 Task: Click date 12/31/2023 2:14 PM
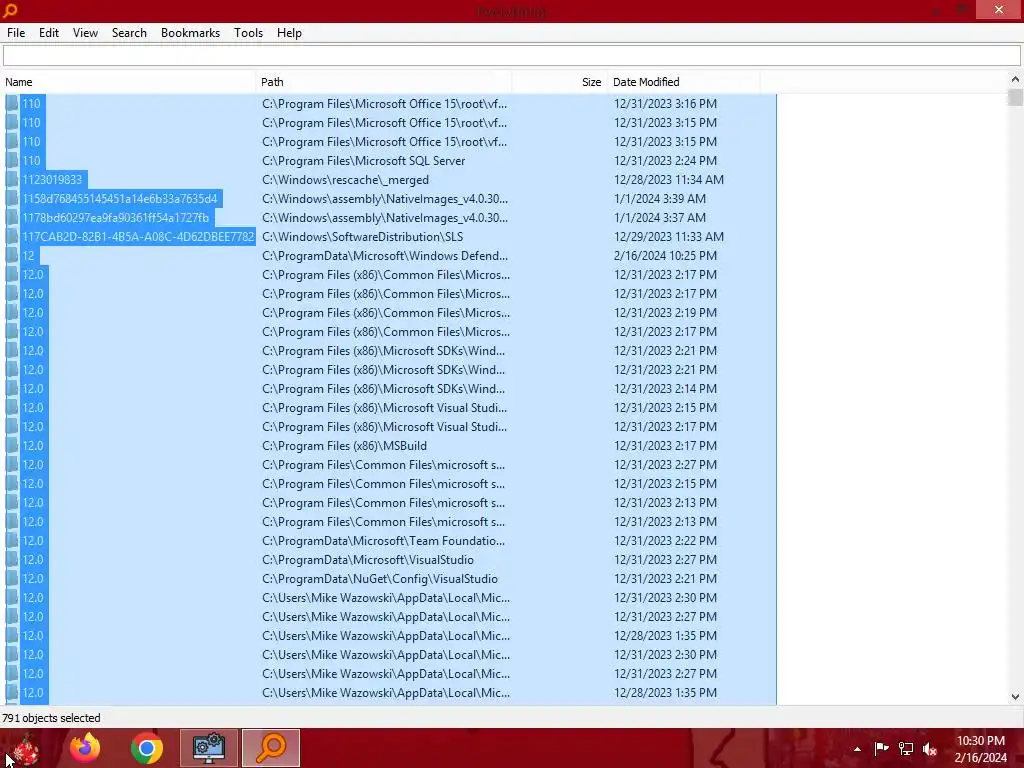pos(665,389)
